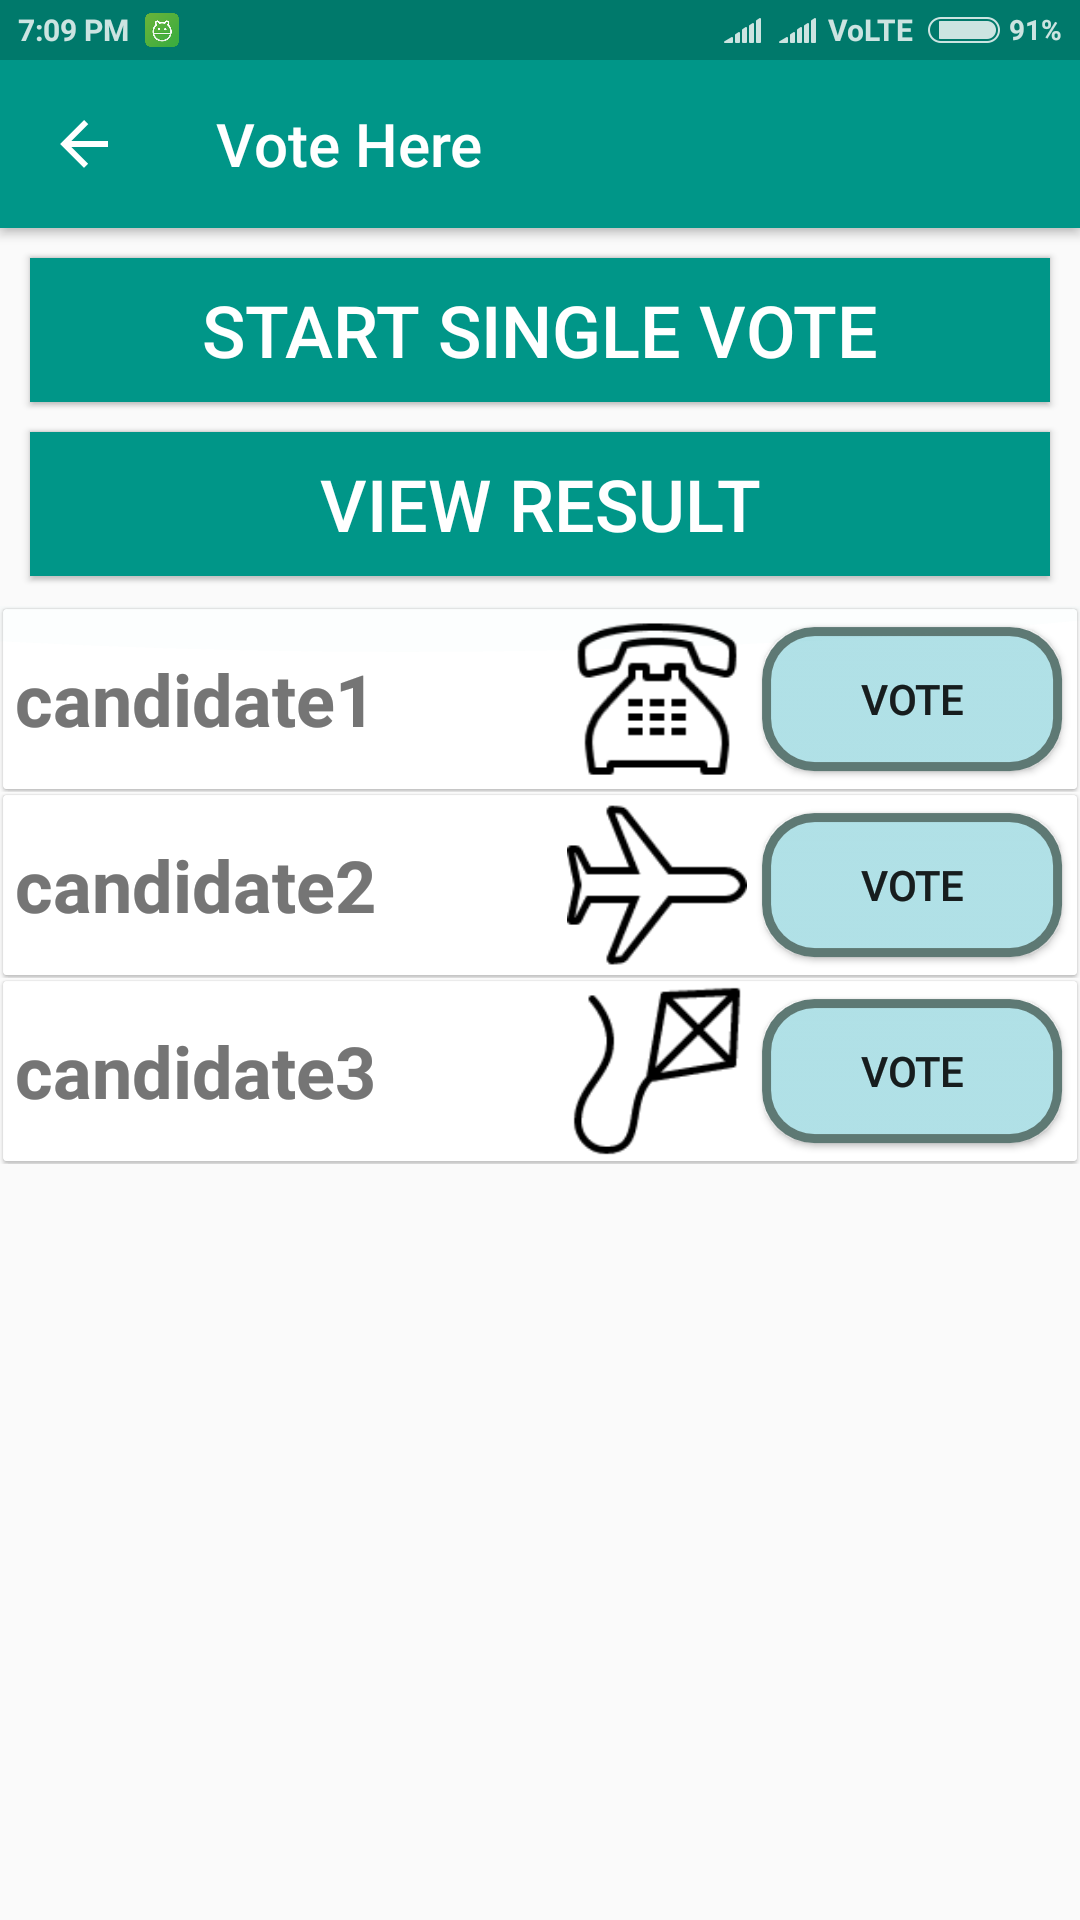The image size is (1080, 1920).
Task: Vote for candidate2
Action: tap(912, 886)
